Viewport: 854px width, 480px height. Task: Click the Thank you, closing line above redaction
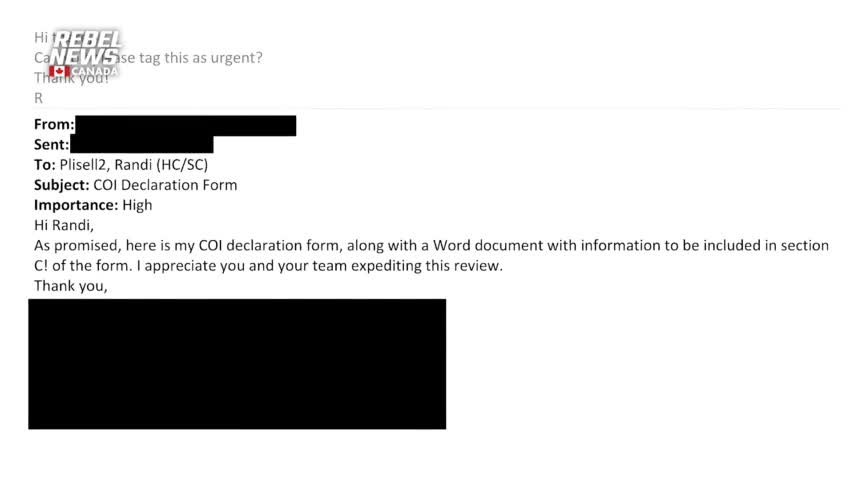click(x=71, y=285)
